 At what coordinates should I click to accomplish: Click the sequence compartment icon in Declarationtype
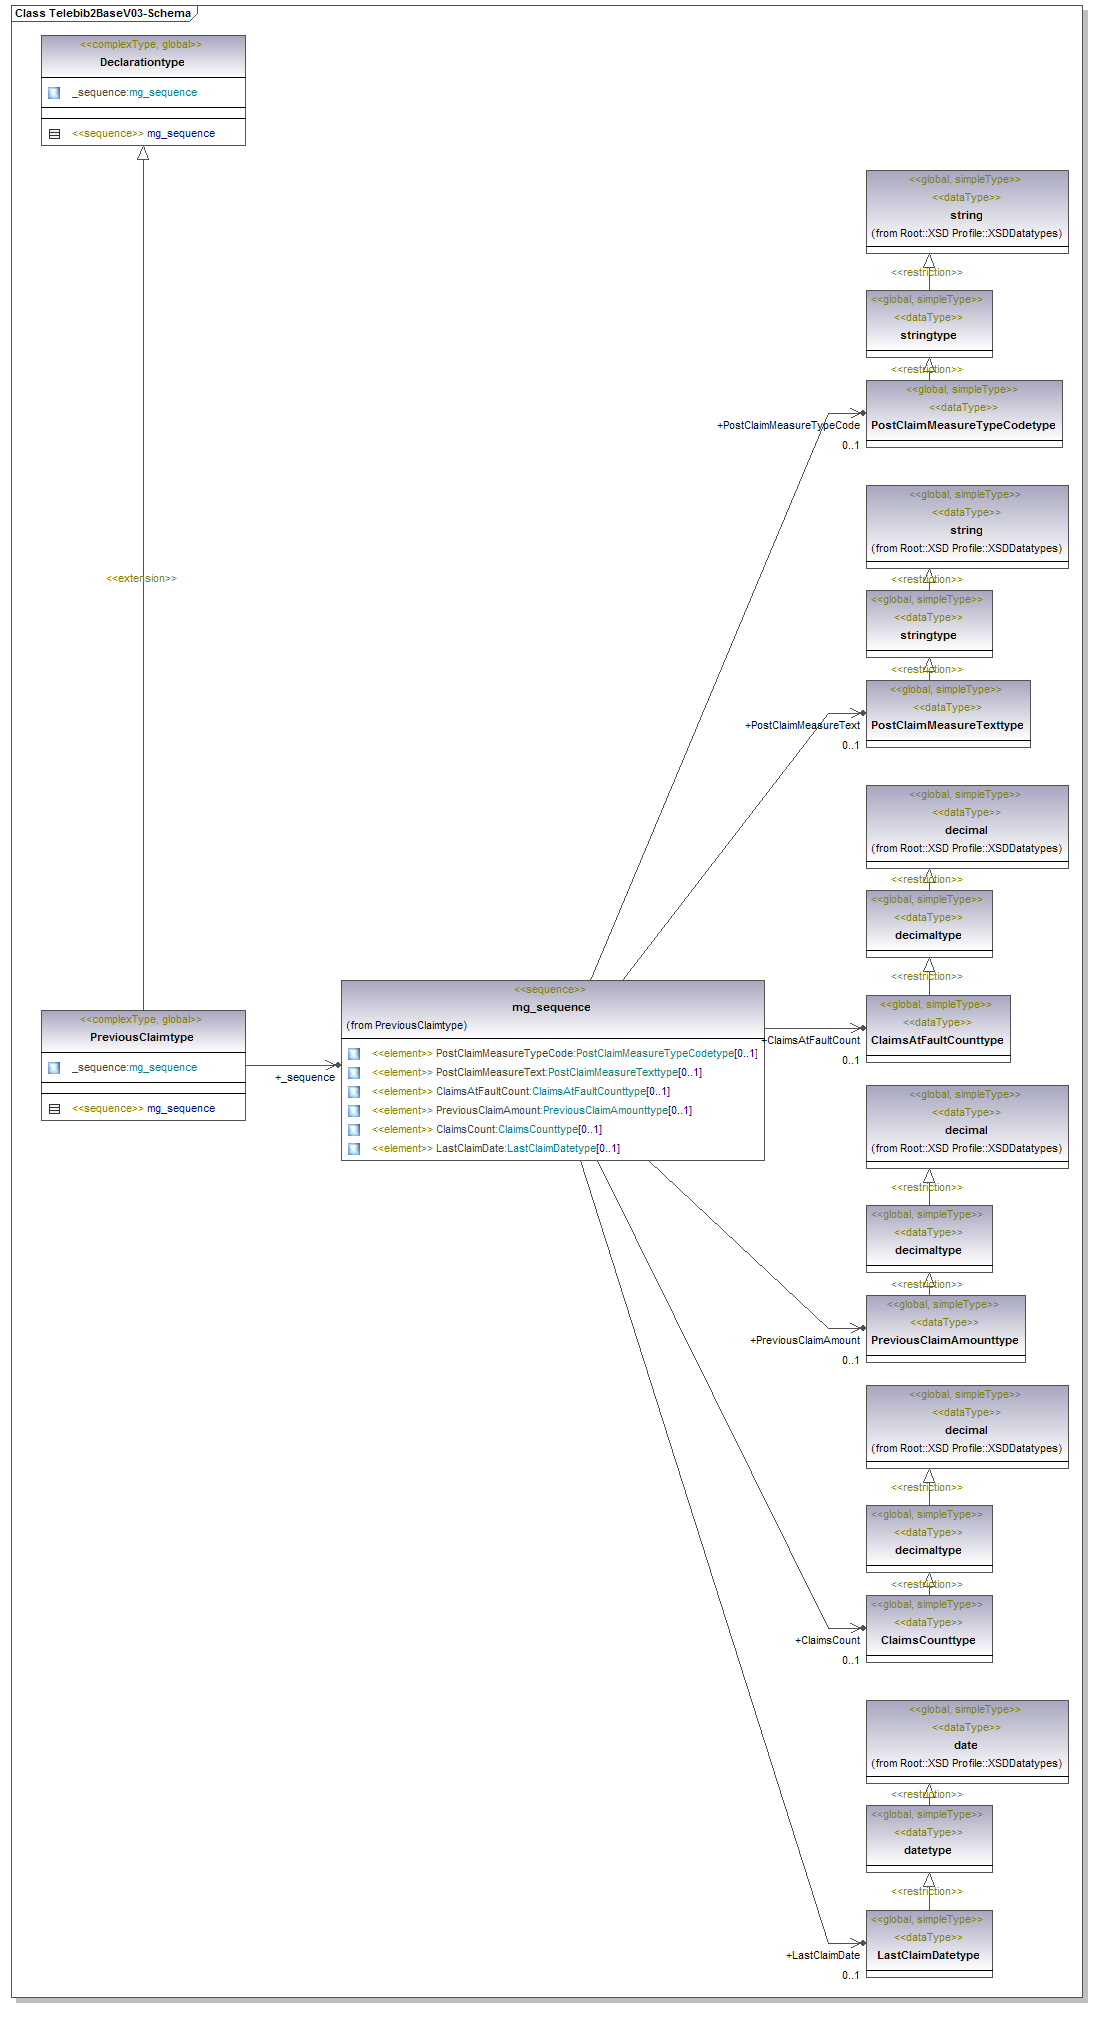54,134
